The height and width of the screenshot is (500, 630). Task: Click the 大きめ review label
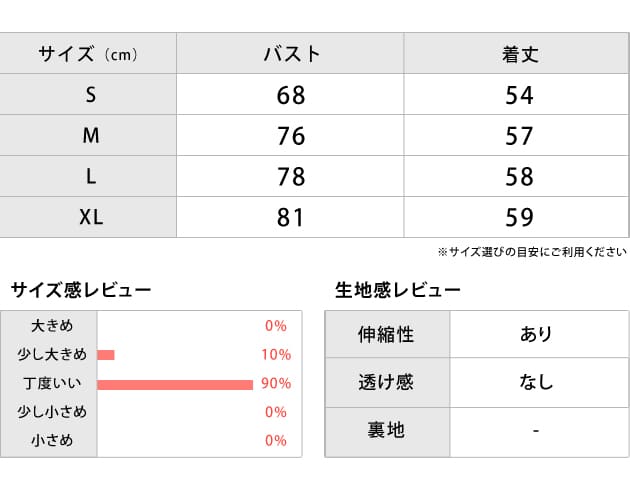click(x=51, y=326)
